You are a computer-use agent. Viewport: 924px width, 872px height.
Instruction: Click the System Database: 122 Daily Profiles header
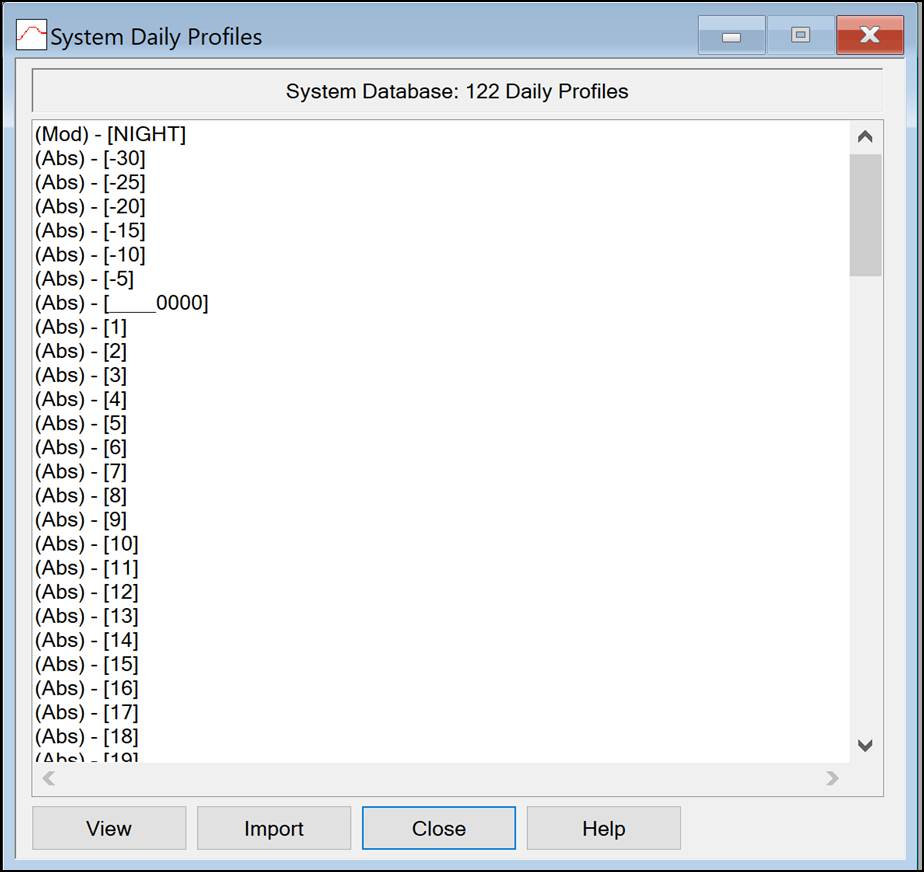tap(457, 91)
